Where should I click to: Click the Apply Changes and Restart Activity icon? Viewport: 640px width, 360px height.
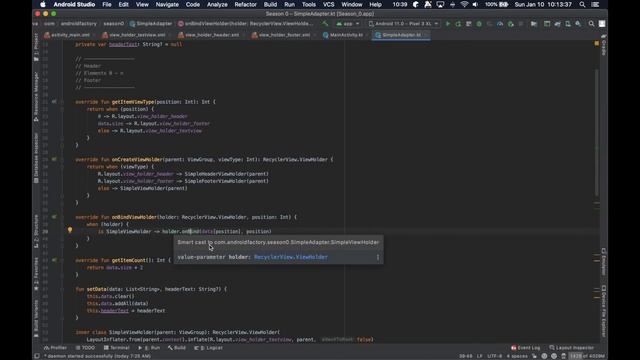tap(458, 24)
